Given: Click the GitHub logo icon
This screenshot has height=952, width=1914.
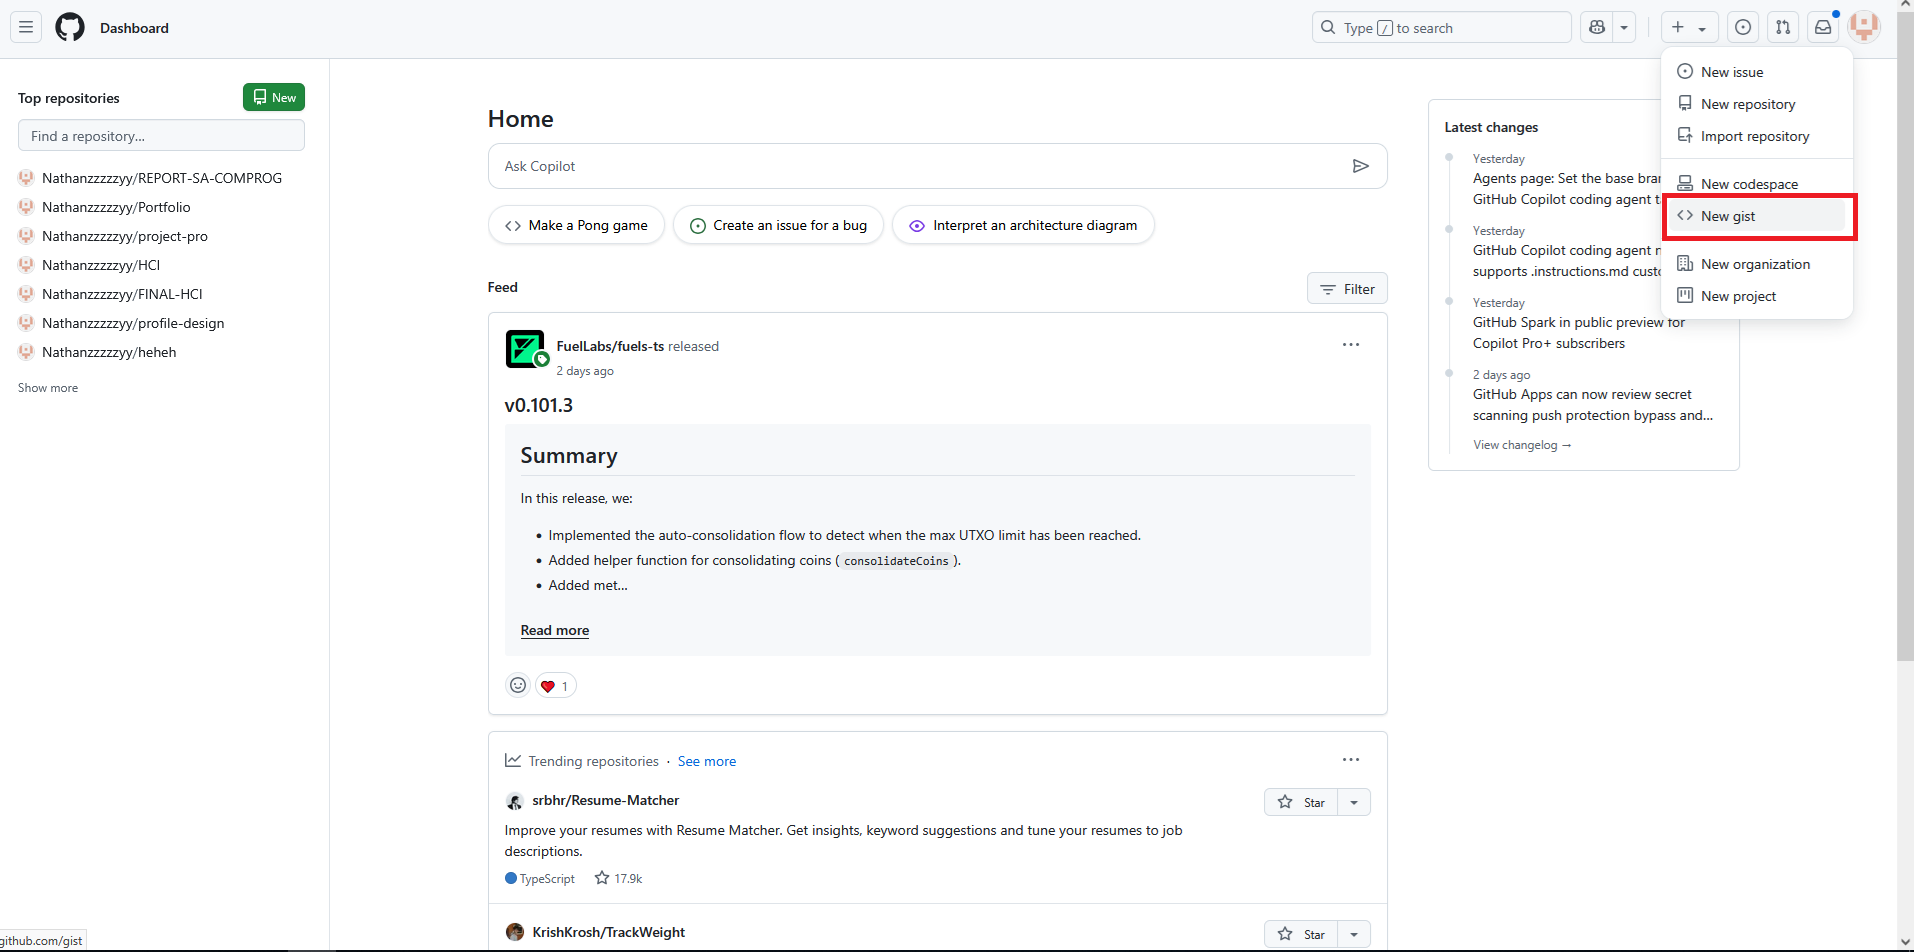Looking at the screenshot, I should (x=70, y=28).
